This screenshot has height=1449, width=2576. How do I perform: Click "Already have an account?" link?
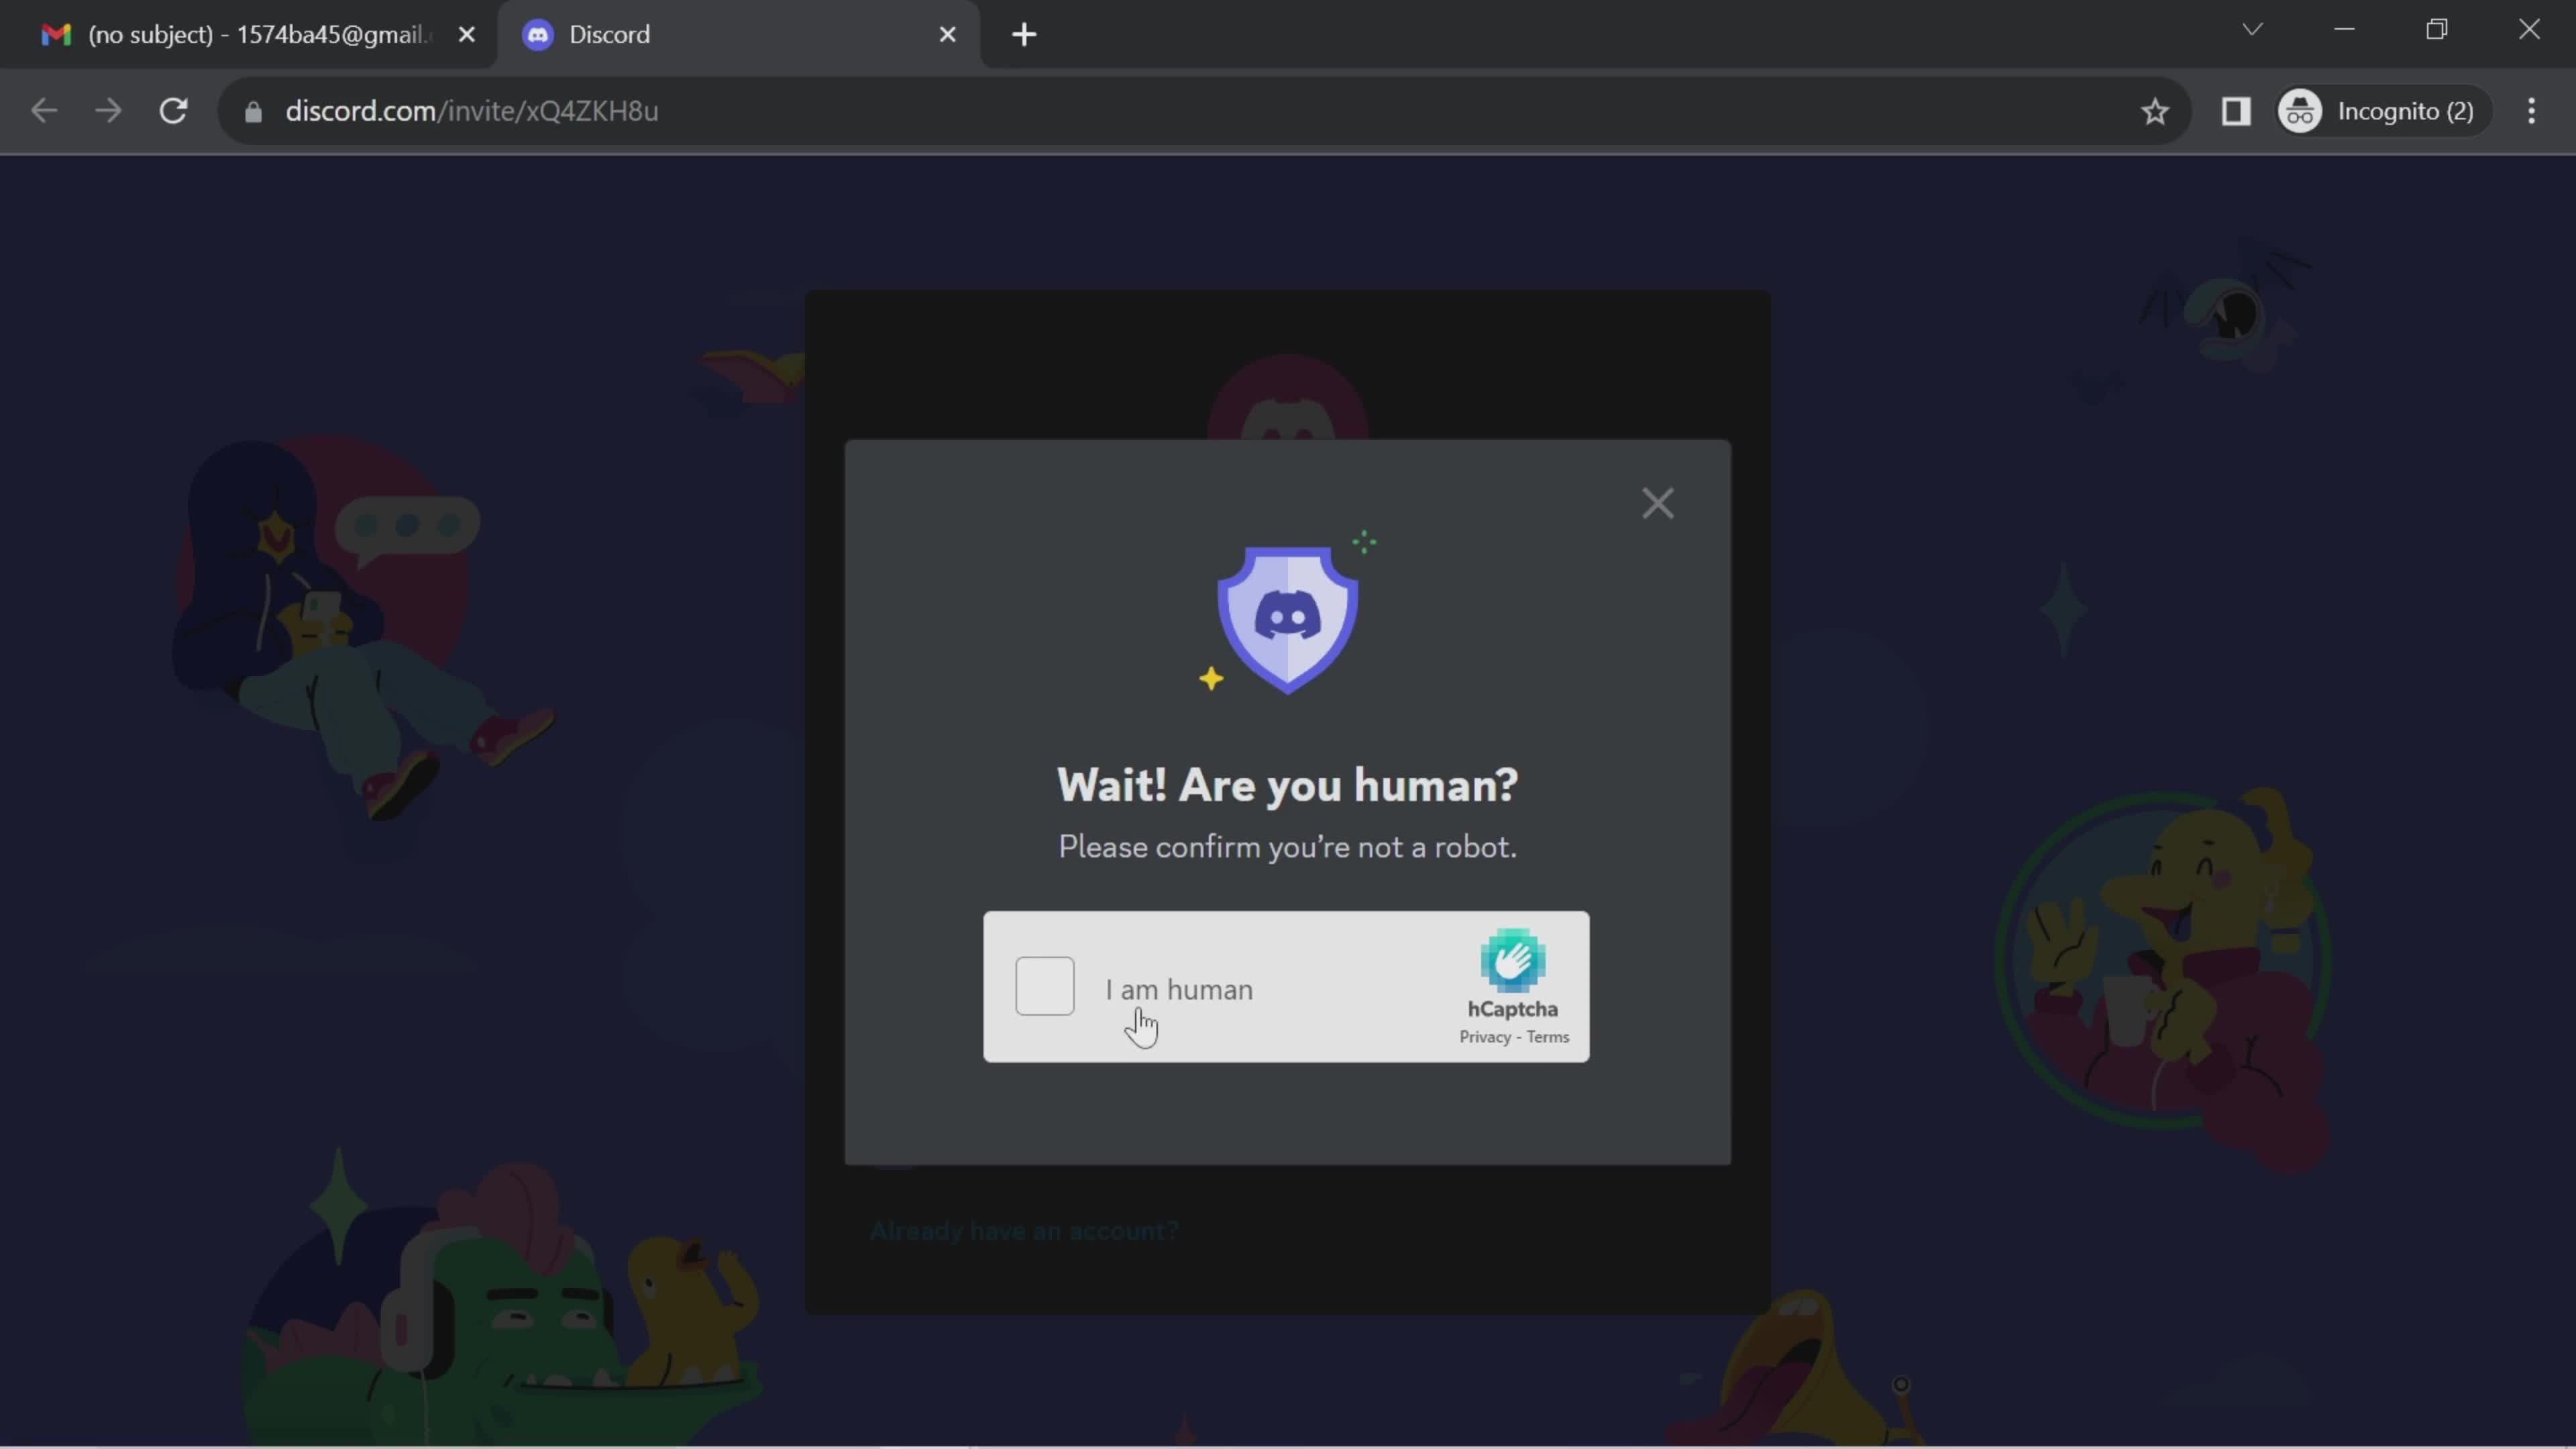point(1024,1230)
